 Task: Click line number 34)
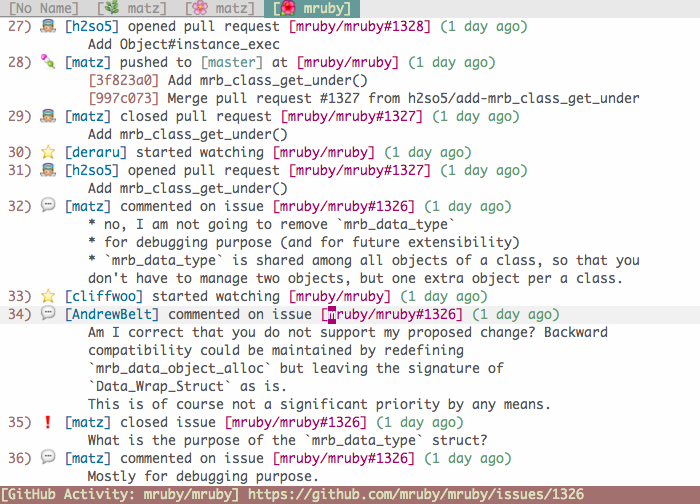point(20,314)
